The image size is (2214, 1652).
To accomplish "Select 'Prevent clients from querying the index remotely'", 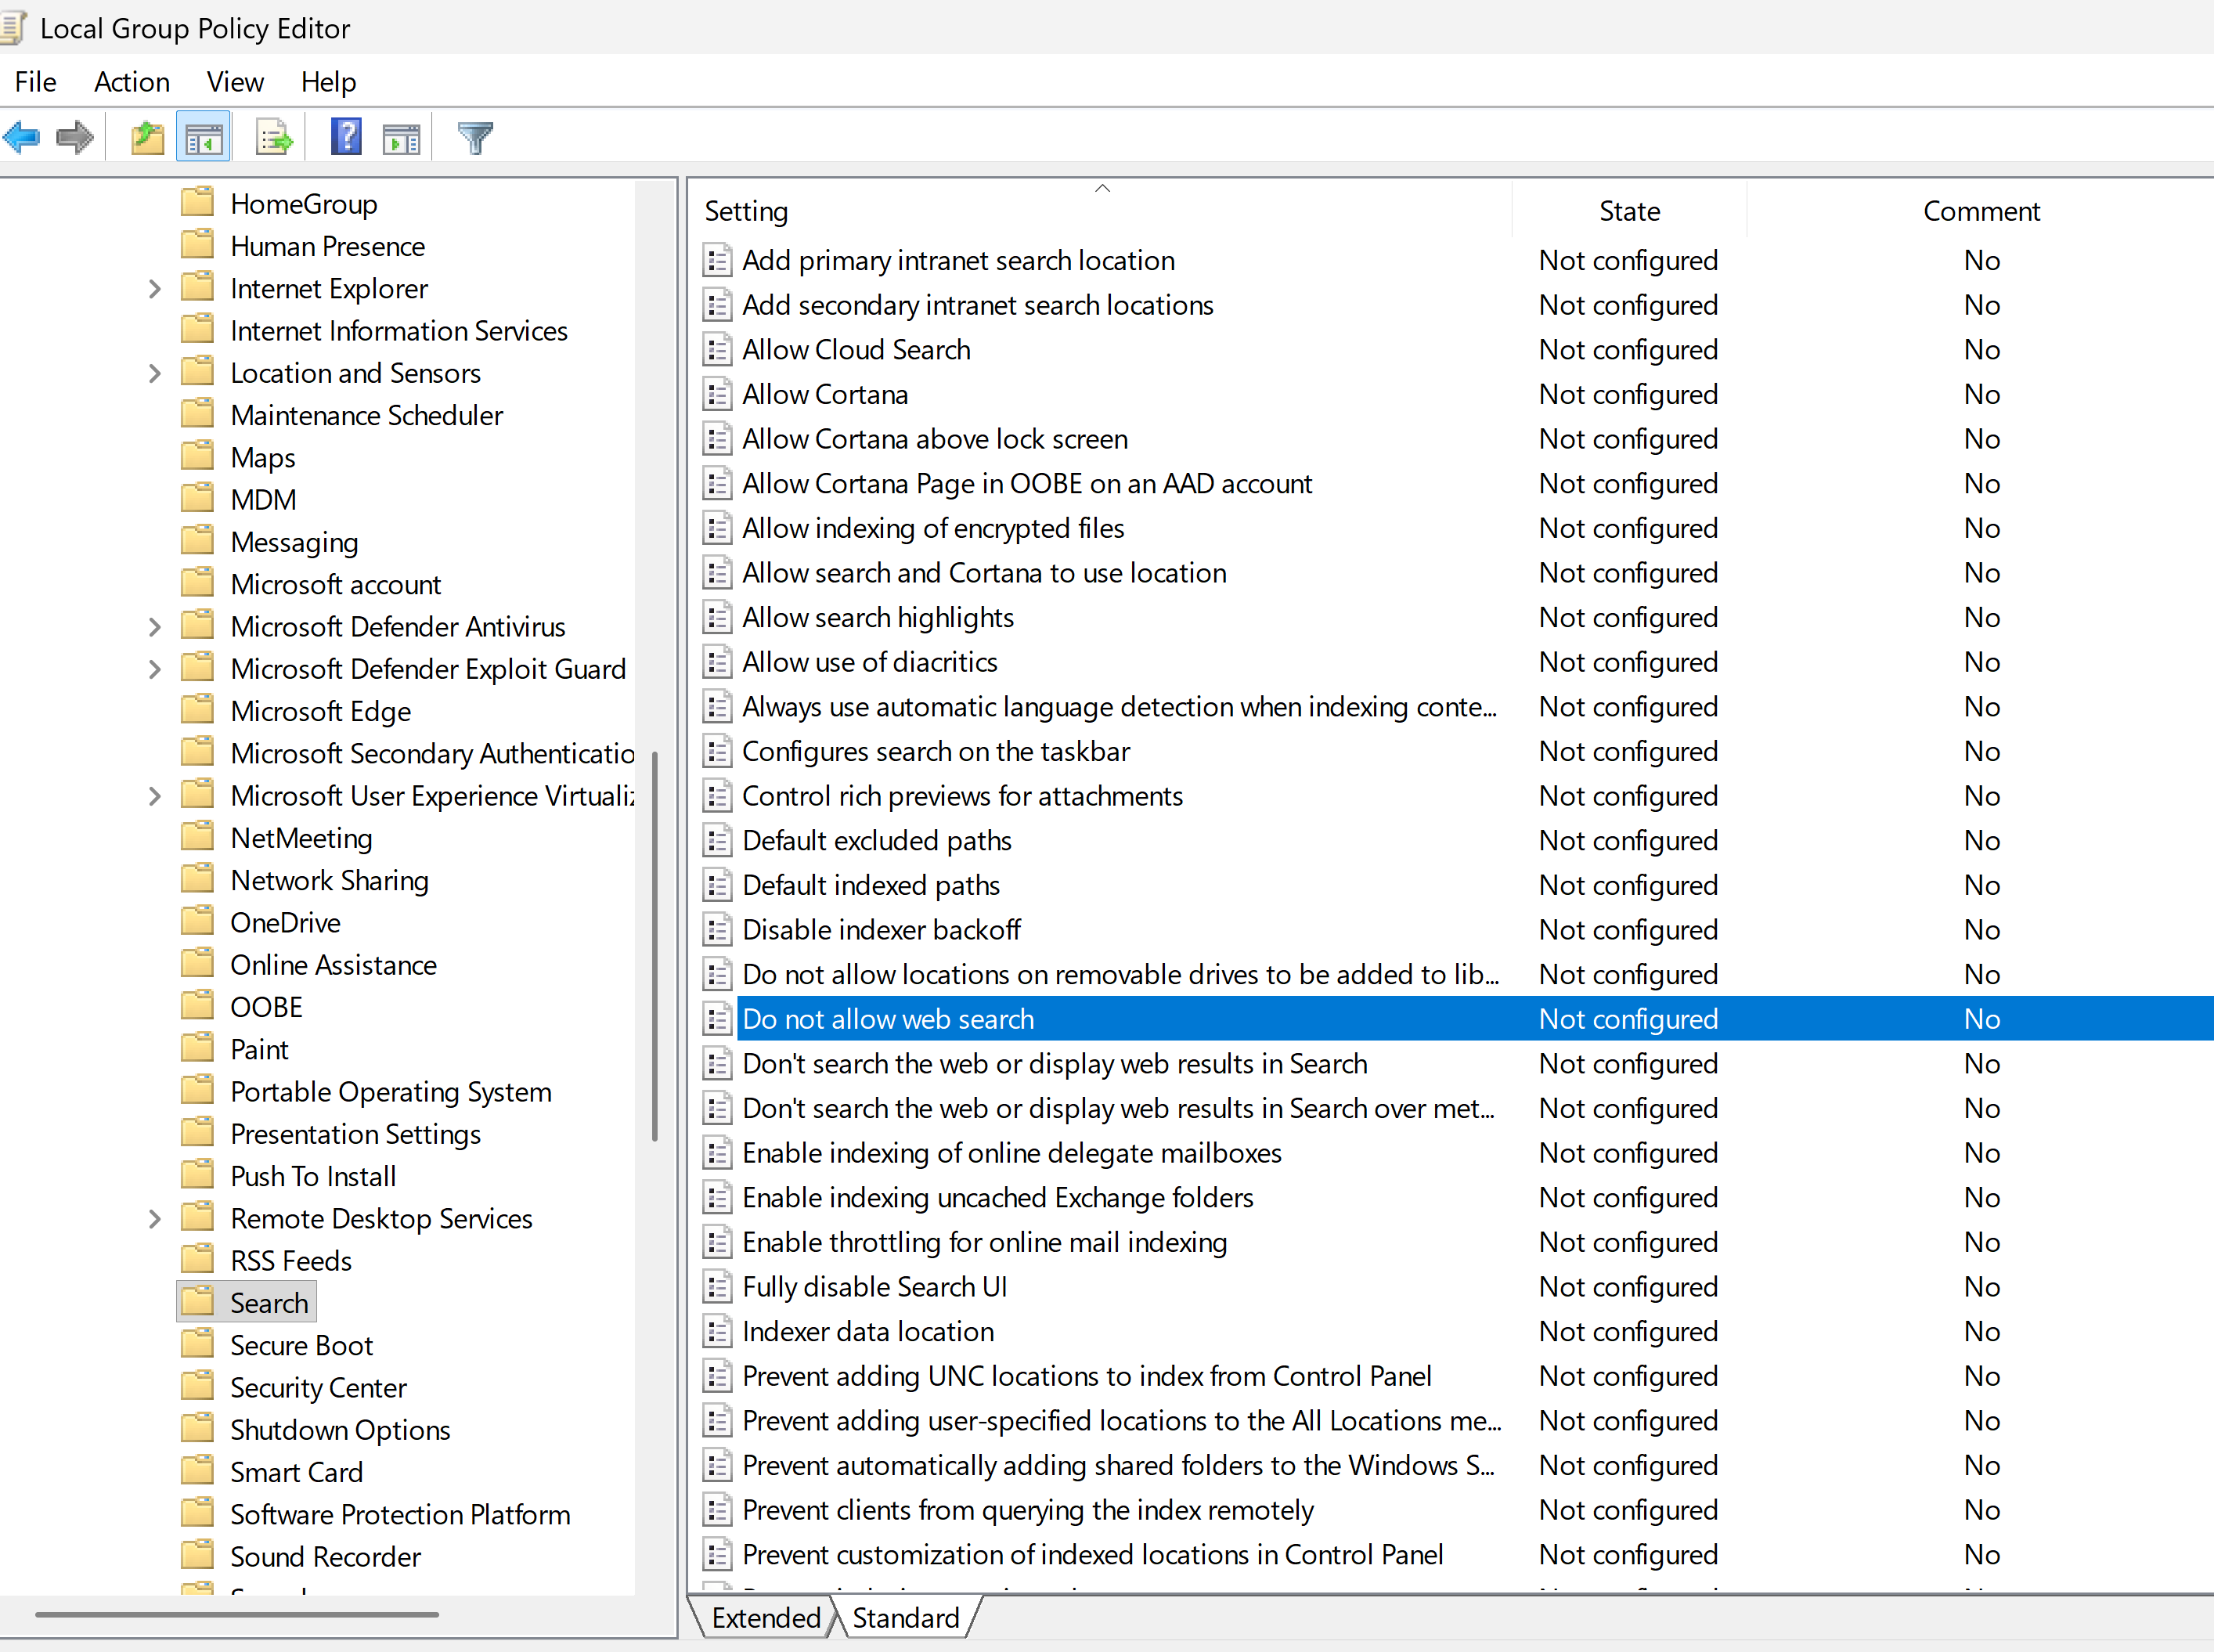I will [1027, 1510].
